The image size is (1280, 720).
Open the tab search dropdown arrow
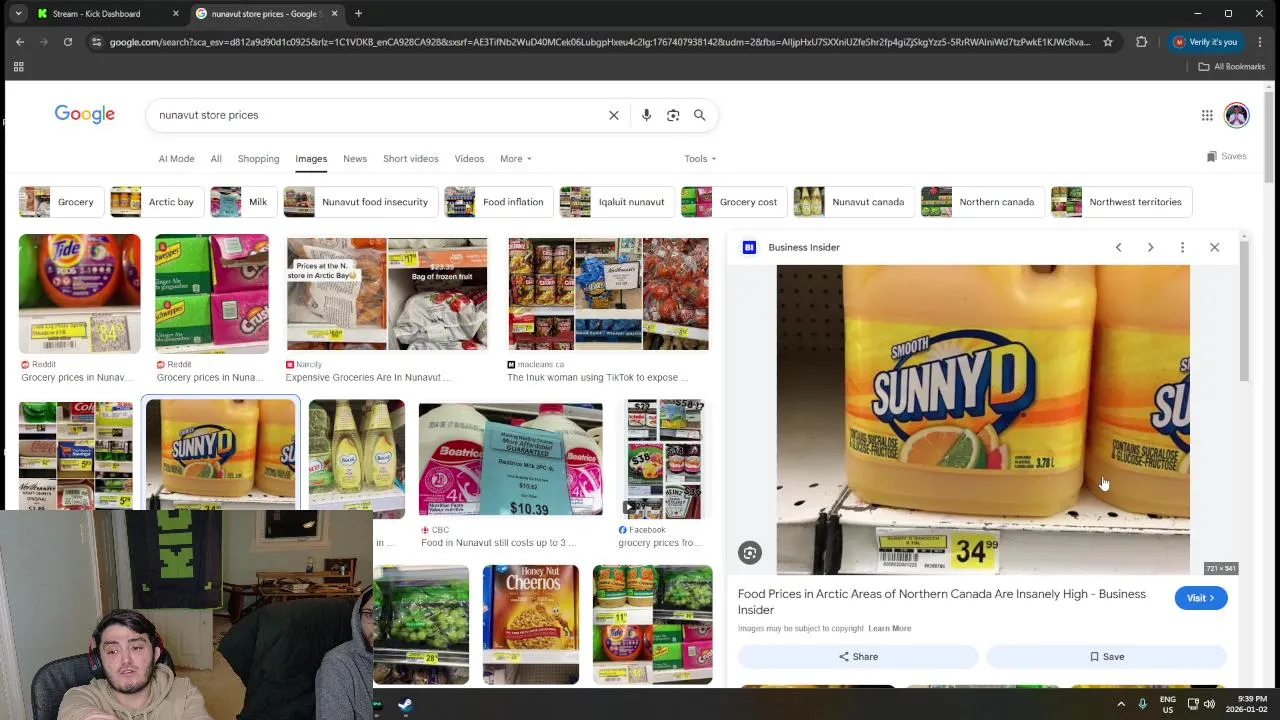(x=18, y=14)
